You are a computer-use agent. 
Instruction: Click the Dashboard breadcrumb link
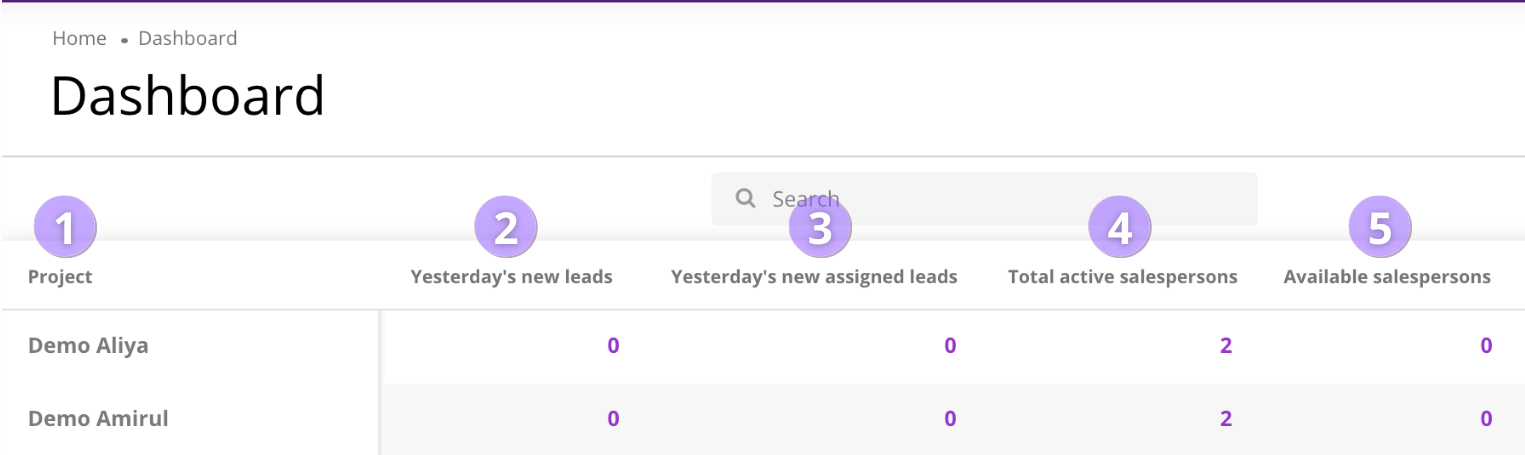coord(188,39)
